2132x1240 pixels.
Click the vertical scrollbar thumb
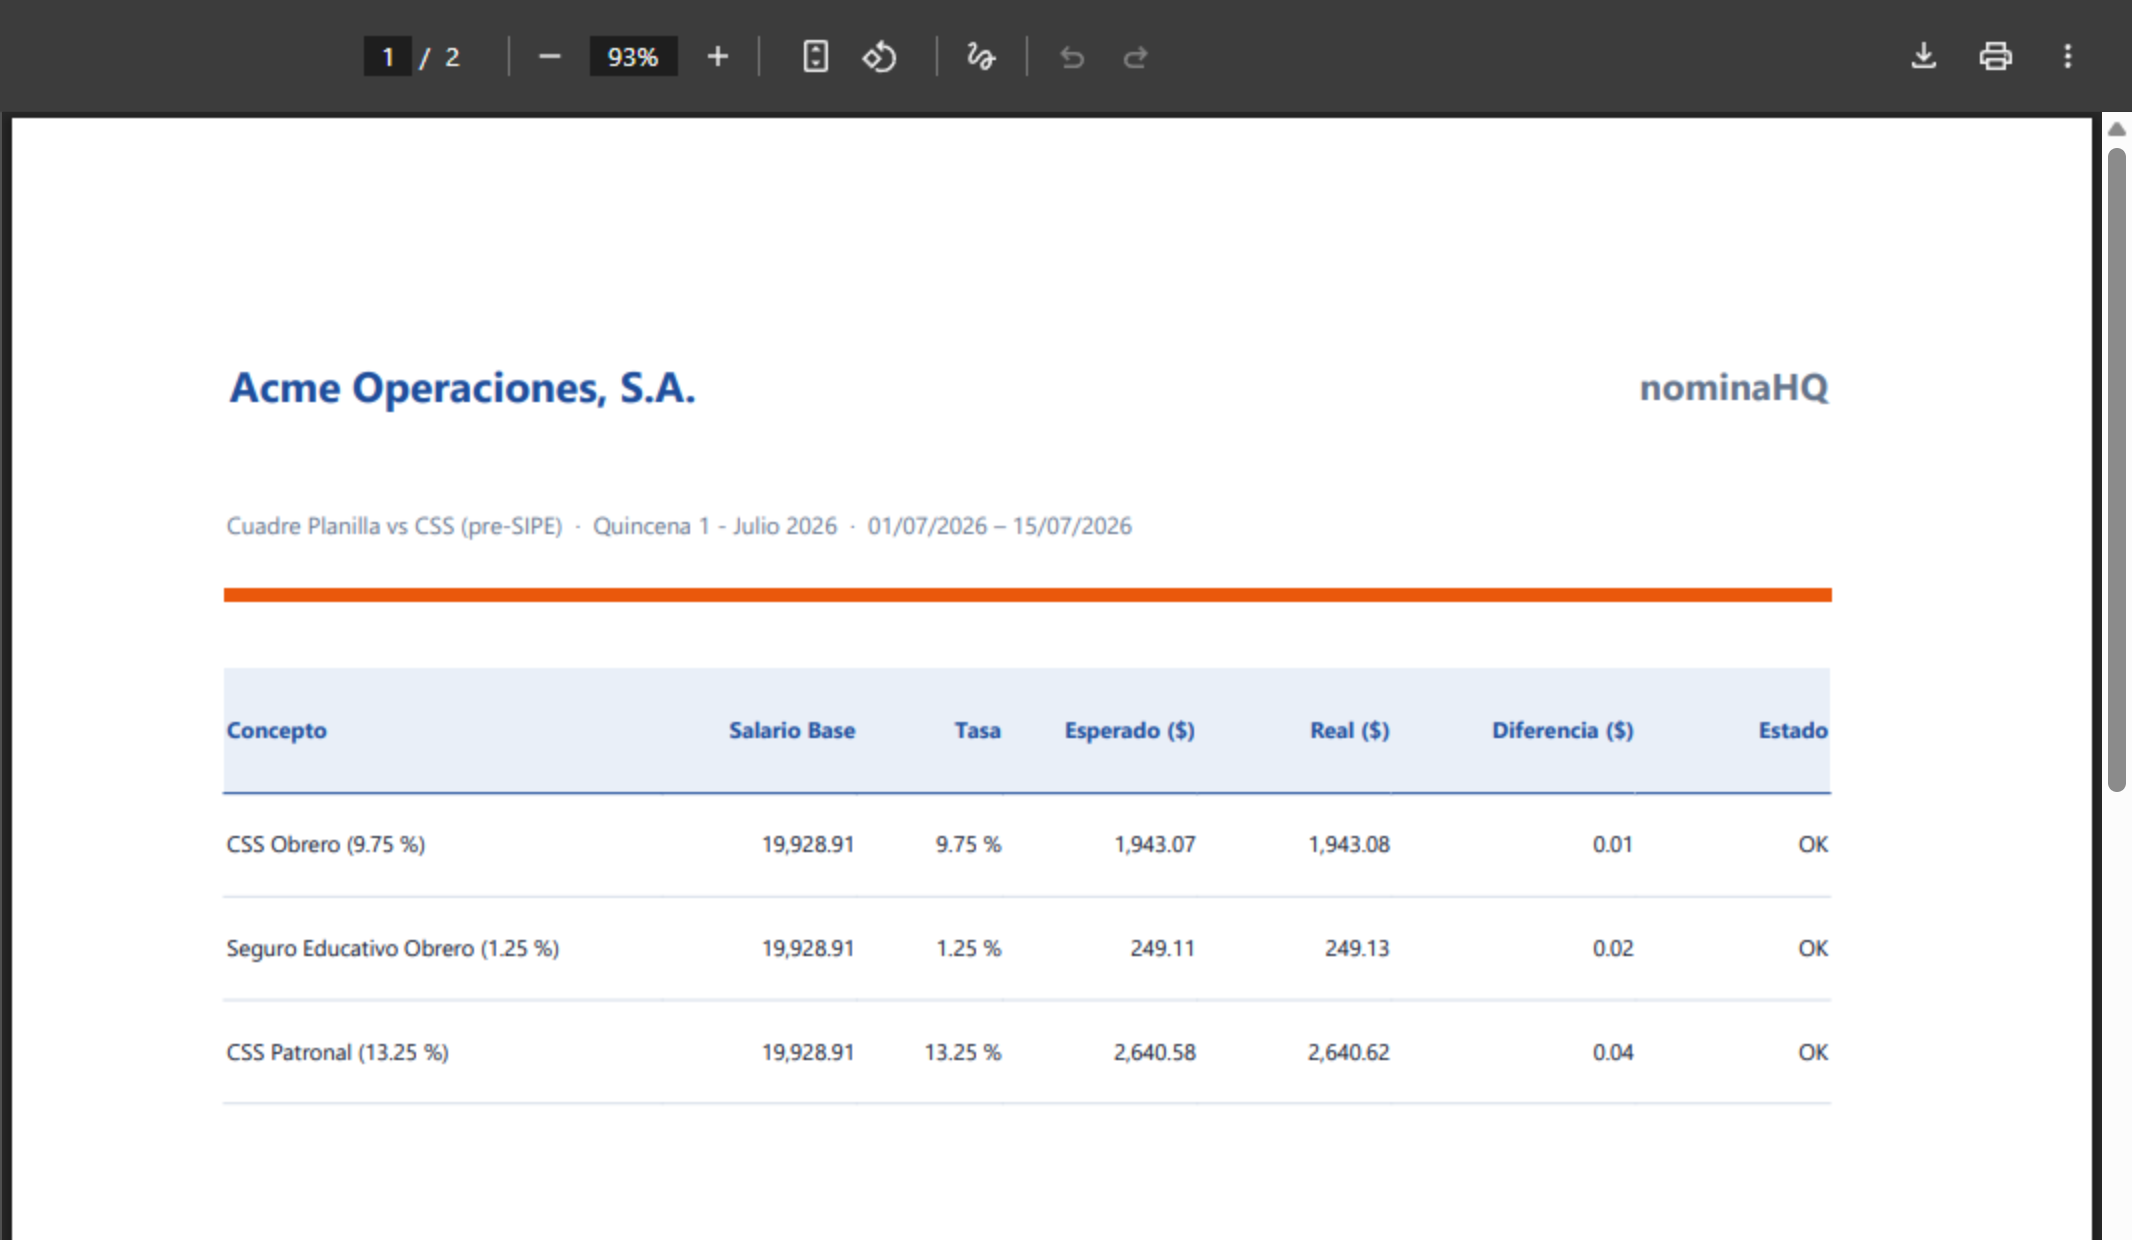point(2116,470)
